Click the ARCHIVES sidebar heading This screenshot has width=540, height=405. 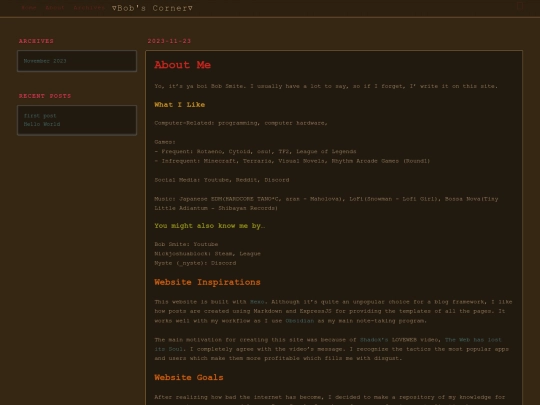click(x=36, y=41)
